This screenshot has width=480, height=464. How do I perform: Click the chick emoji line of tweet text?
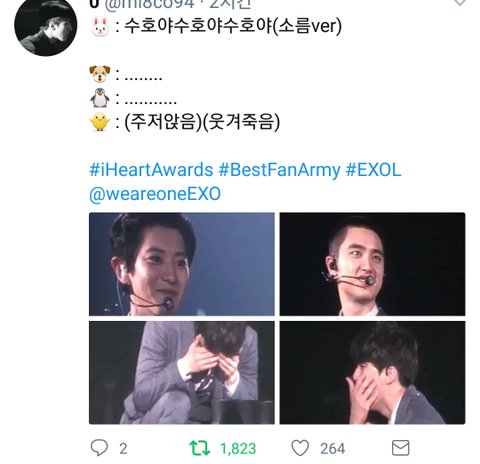coord(184,122)
